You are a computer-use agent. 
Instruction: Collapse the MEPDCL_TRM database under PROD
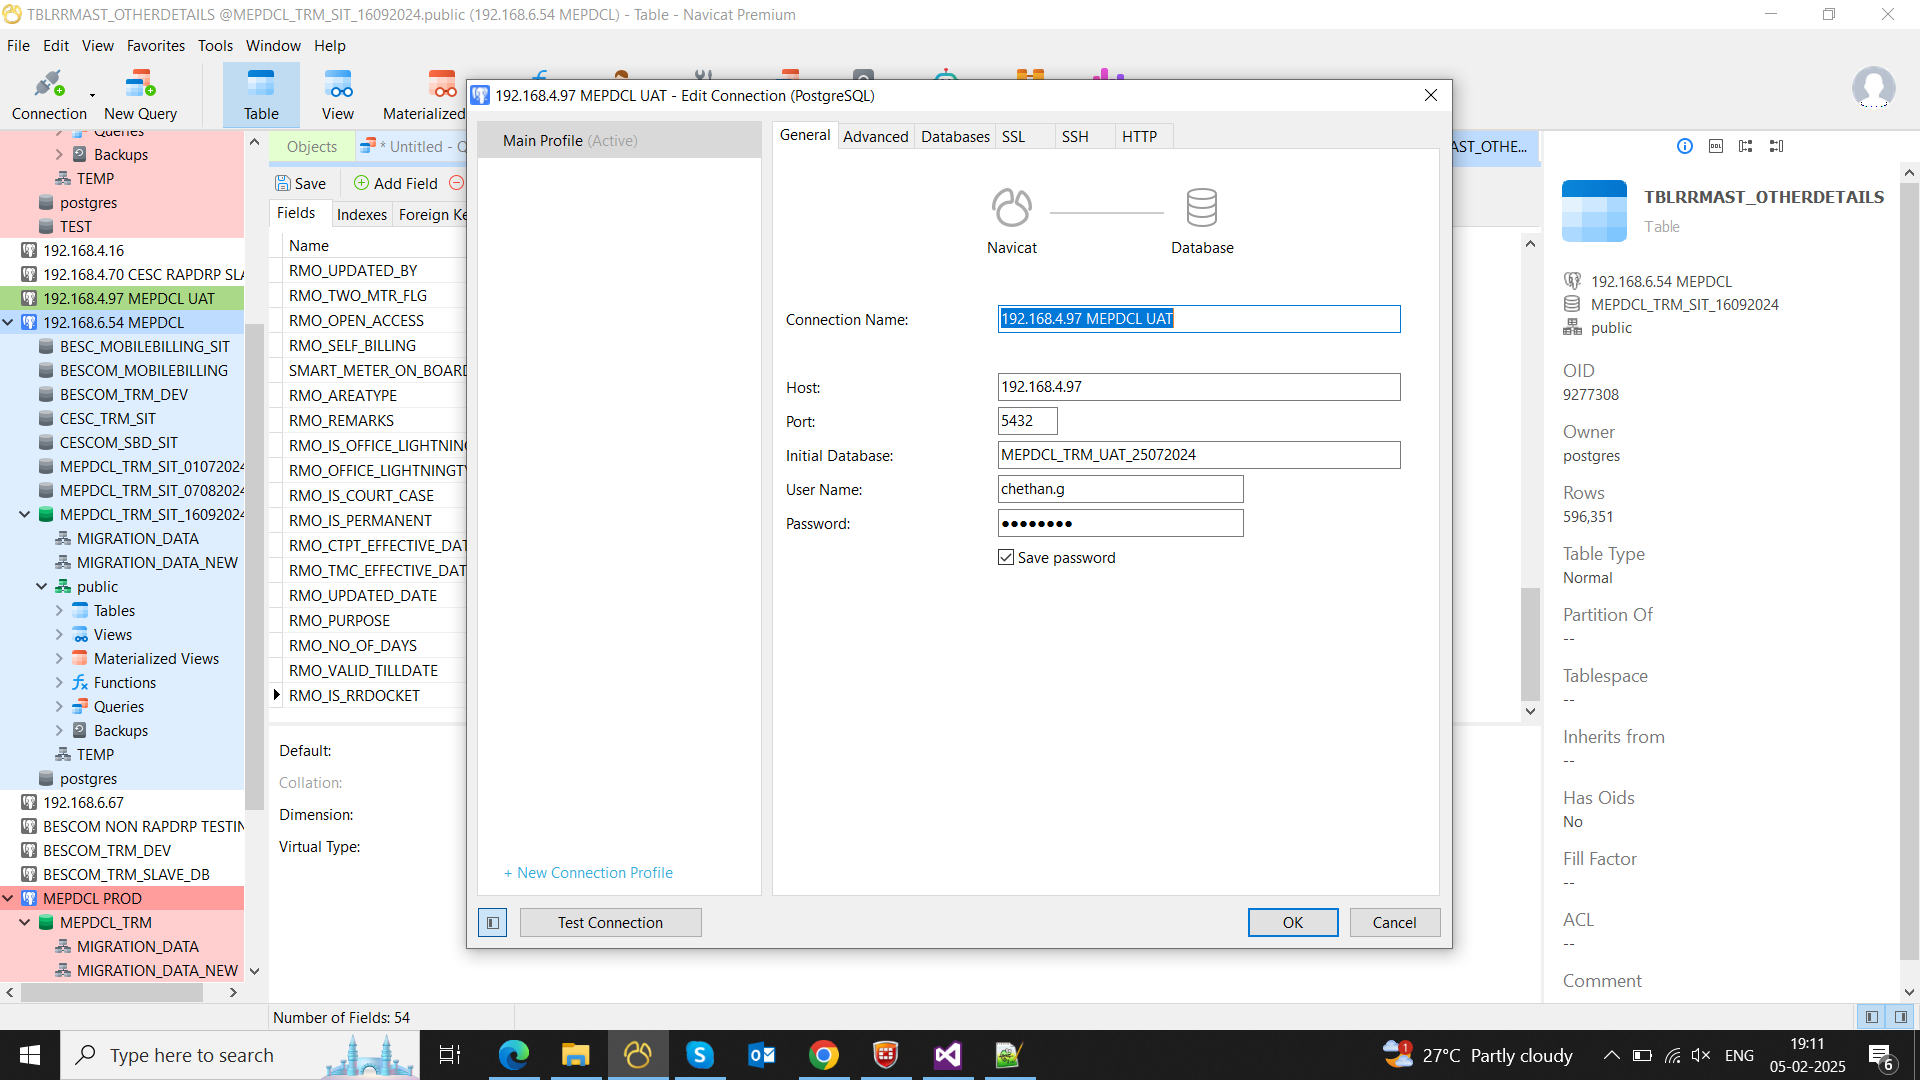25,923
